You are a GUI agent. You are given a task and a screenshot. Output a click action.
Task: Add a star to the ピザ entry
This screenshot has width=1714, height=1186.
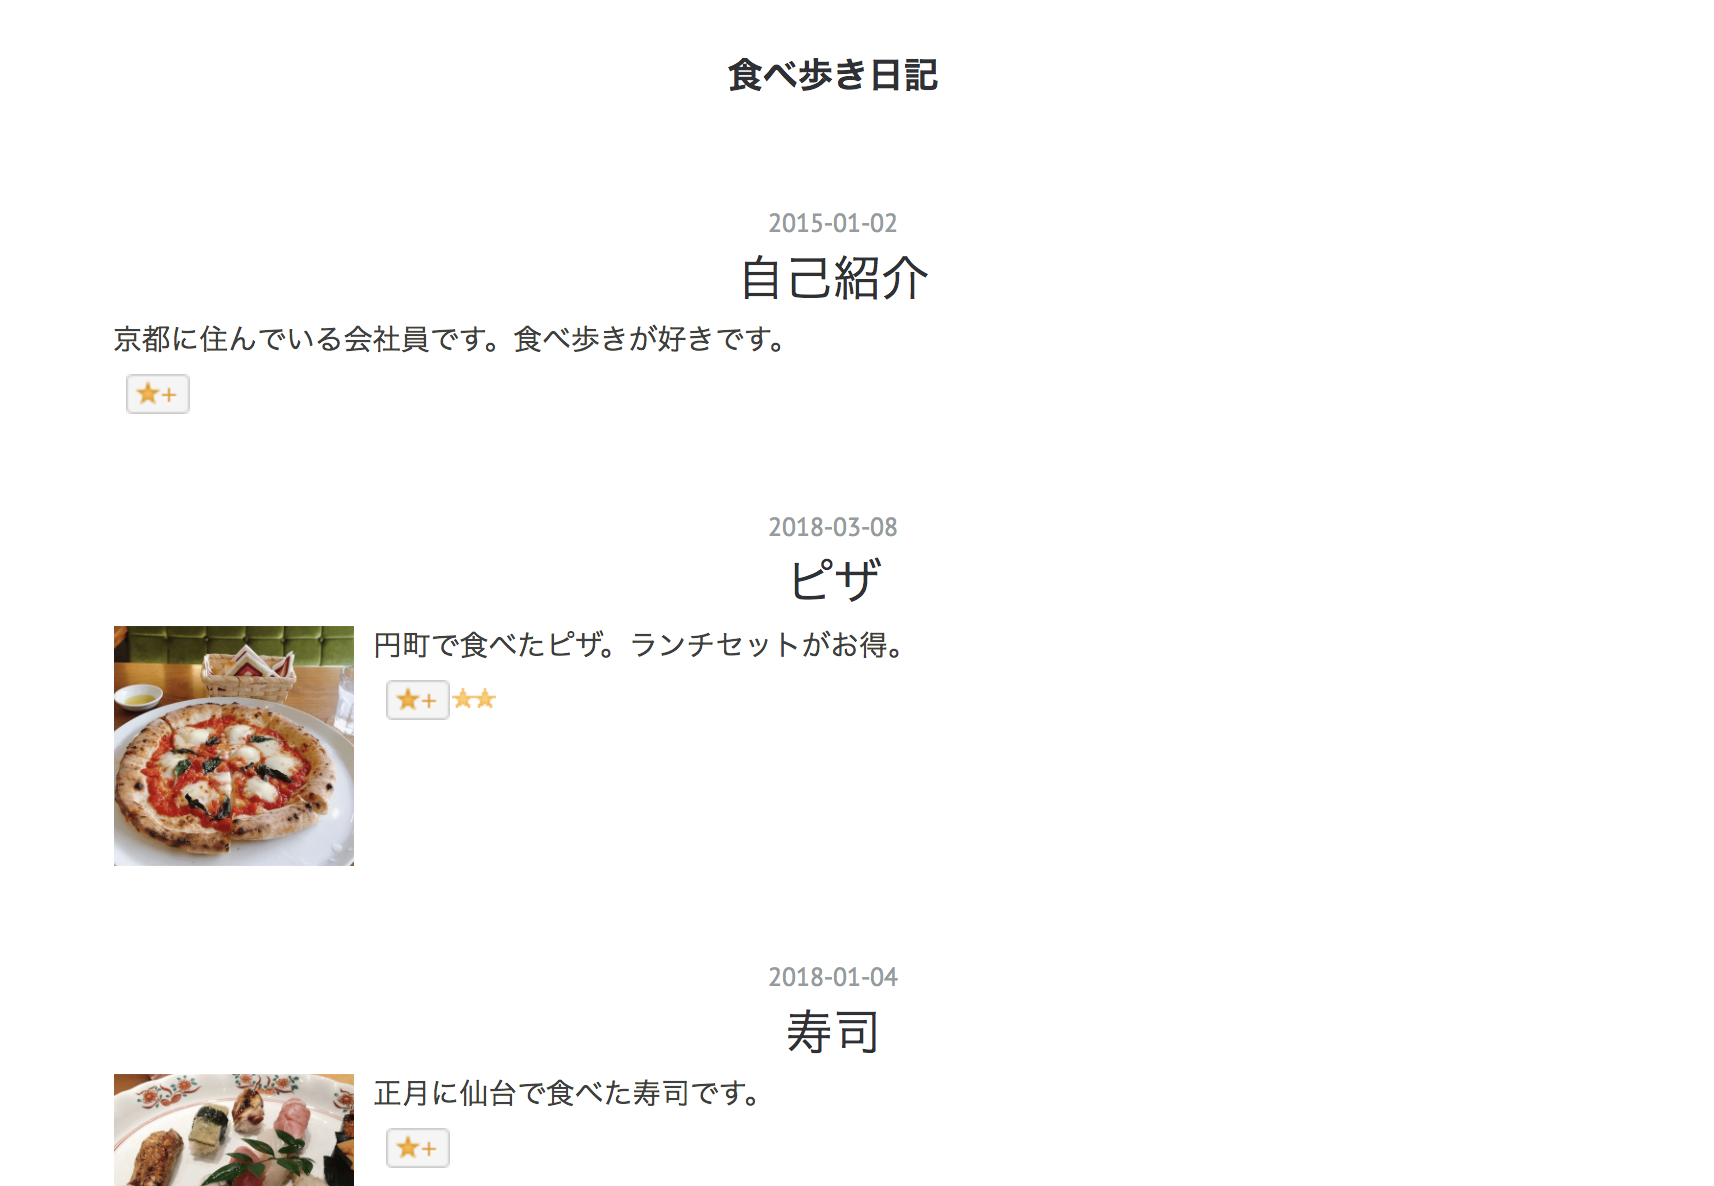418,700
